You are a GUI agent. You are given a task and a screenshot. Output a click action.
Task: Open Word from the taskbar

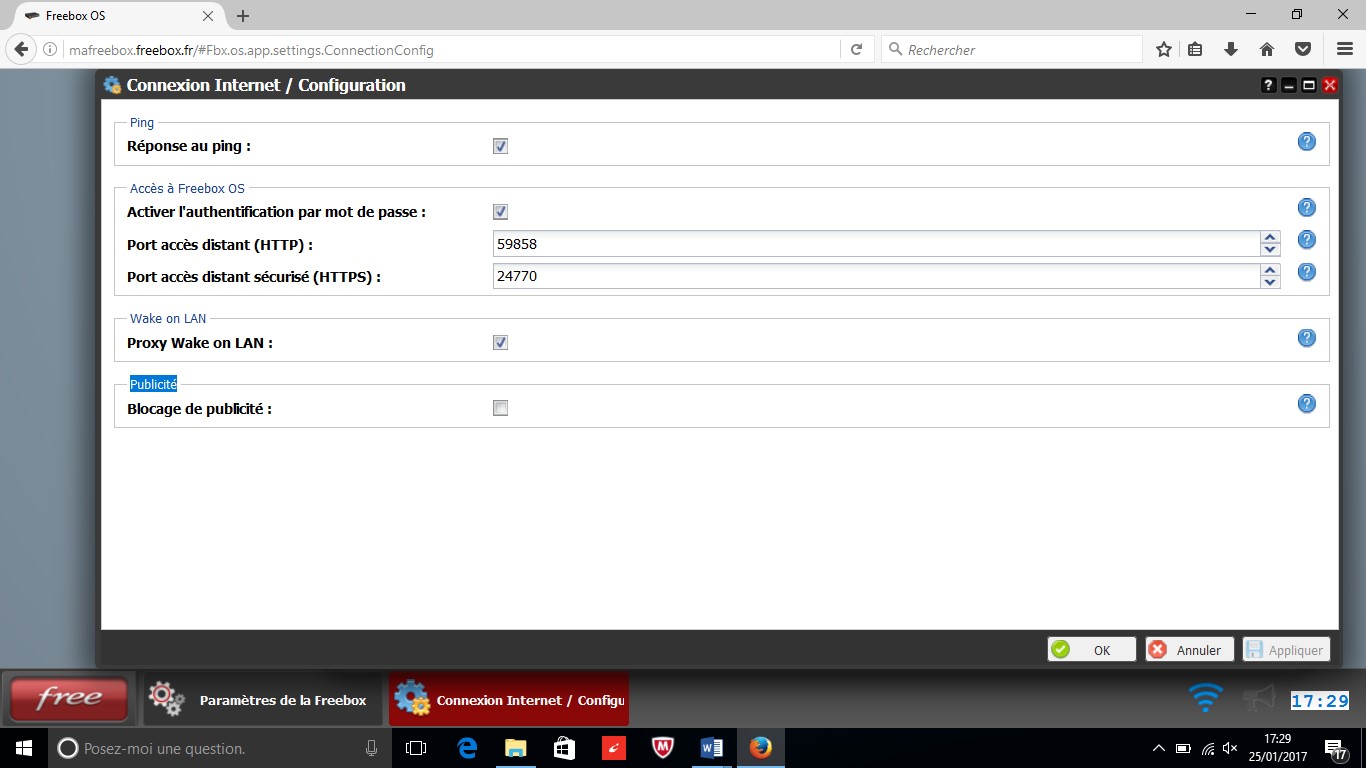click(711, 748)
